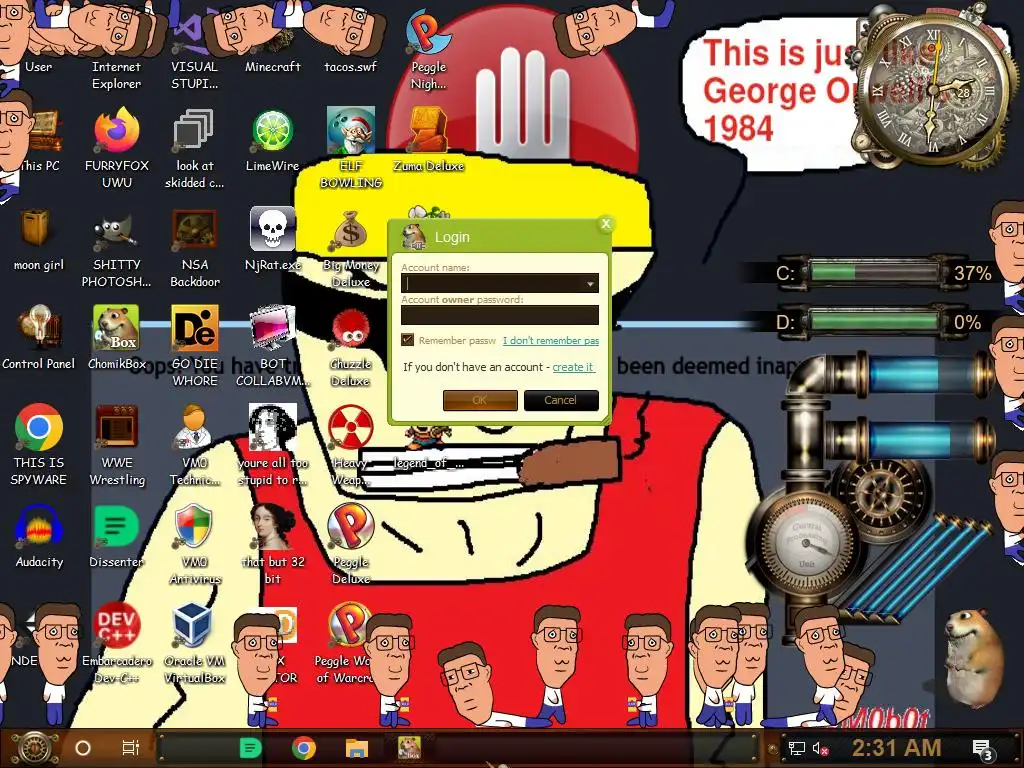Screen dimensions: 1024x768
Task: Open the Dissenter taskbar button
Action: (250, 748)
